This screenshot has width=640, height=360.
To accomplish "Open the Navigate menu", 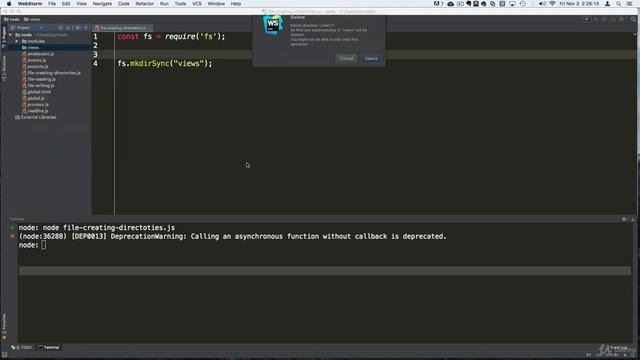I will 102,4.
